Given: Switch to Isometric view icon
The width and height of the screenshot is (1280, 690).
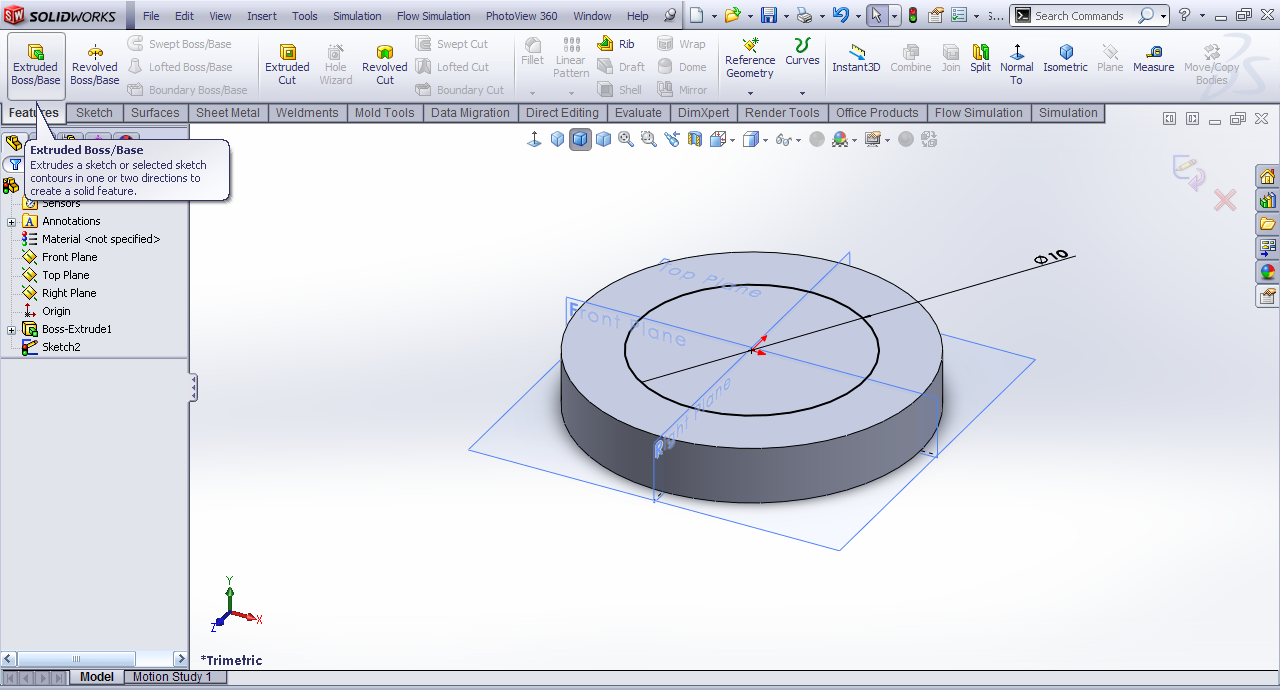Looking at the screenshot, I should (1065, 59).
